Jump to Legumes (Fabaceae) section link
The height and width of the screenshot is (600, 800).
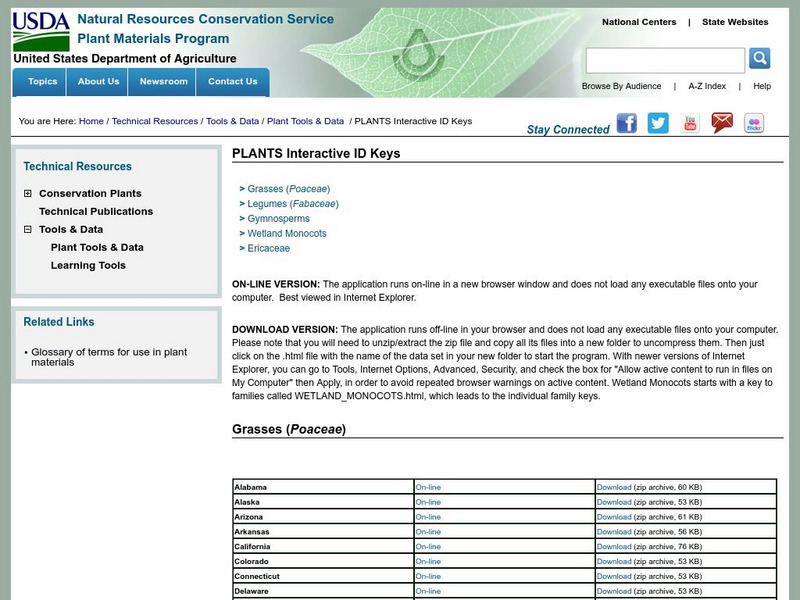click(x=293, y=204)
